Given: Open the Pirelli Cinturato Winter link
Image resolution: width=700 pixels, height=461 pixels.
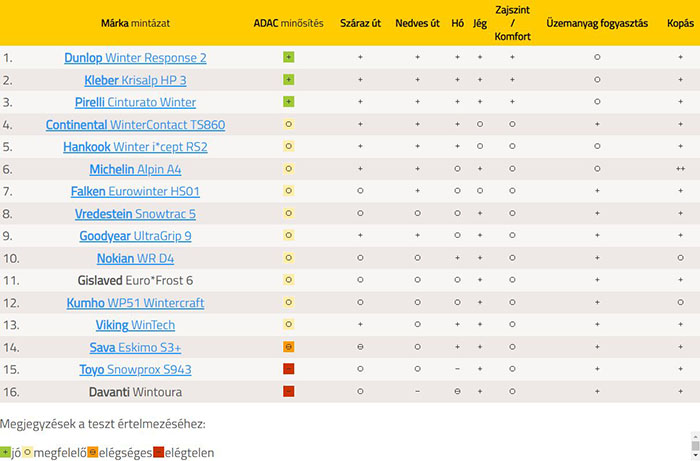Looking at the screenshot, I should click(135, 102).
